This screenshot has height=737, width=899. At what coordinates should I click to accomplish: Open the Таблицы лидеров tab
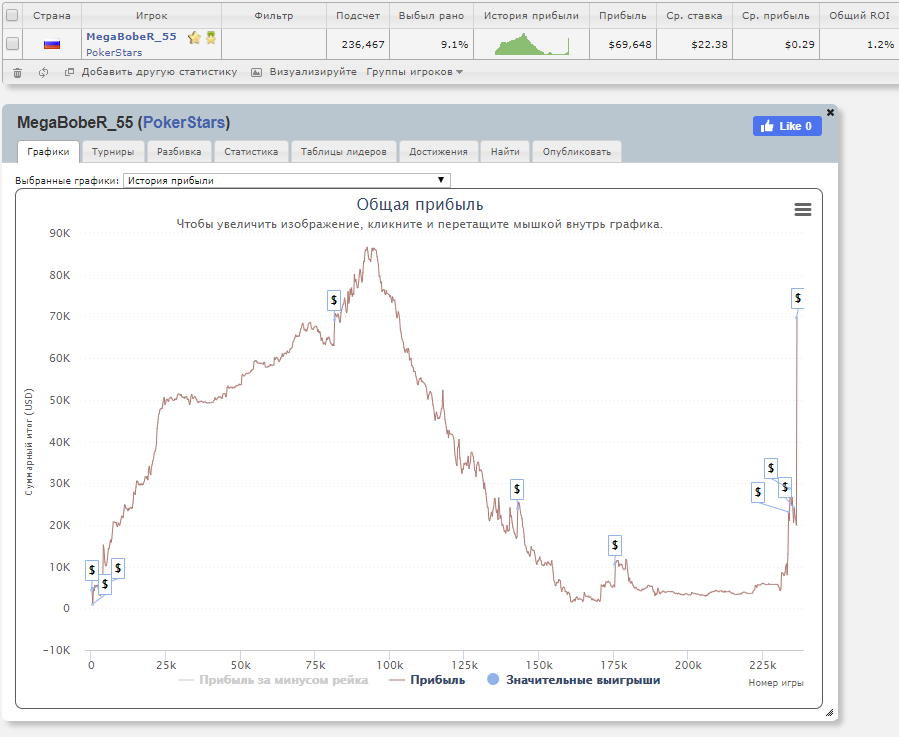click(x=344, y=152)
